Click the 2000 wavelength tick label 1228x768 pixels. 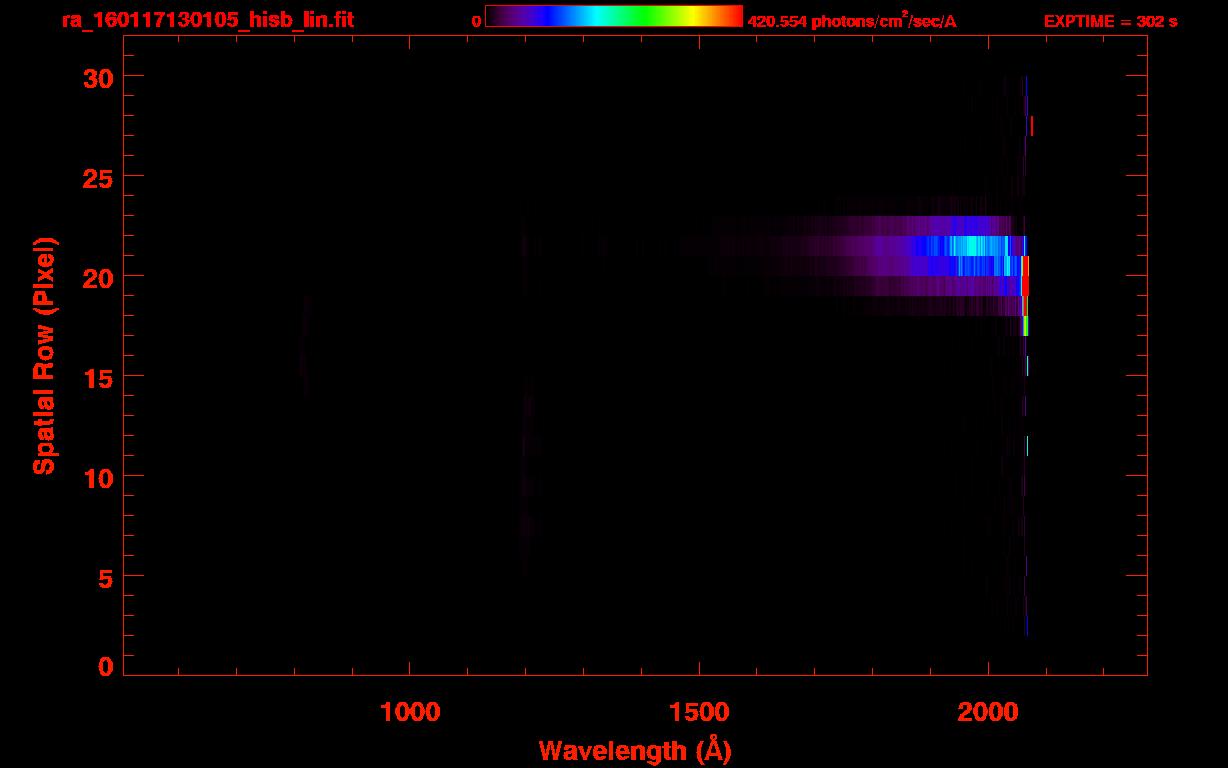coord(988,712)
